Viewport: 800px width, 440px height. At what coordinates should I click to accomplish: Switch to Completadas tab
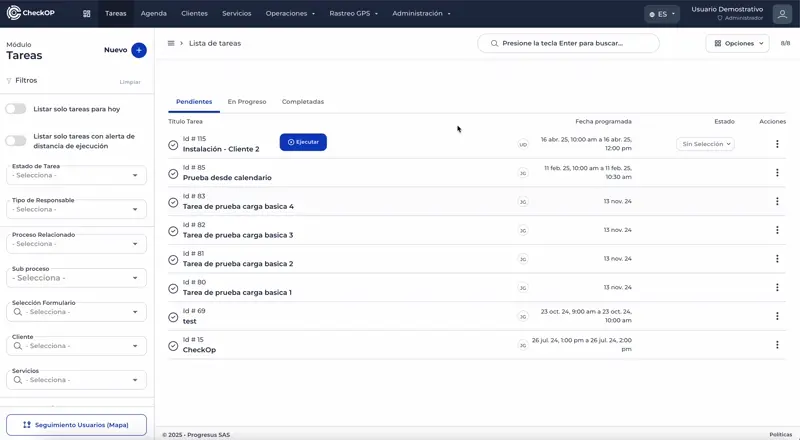pyautogui.click(x=303, y=102)
